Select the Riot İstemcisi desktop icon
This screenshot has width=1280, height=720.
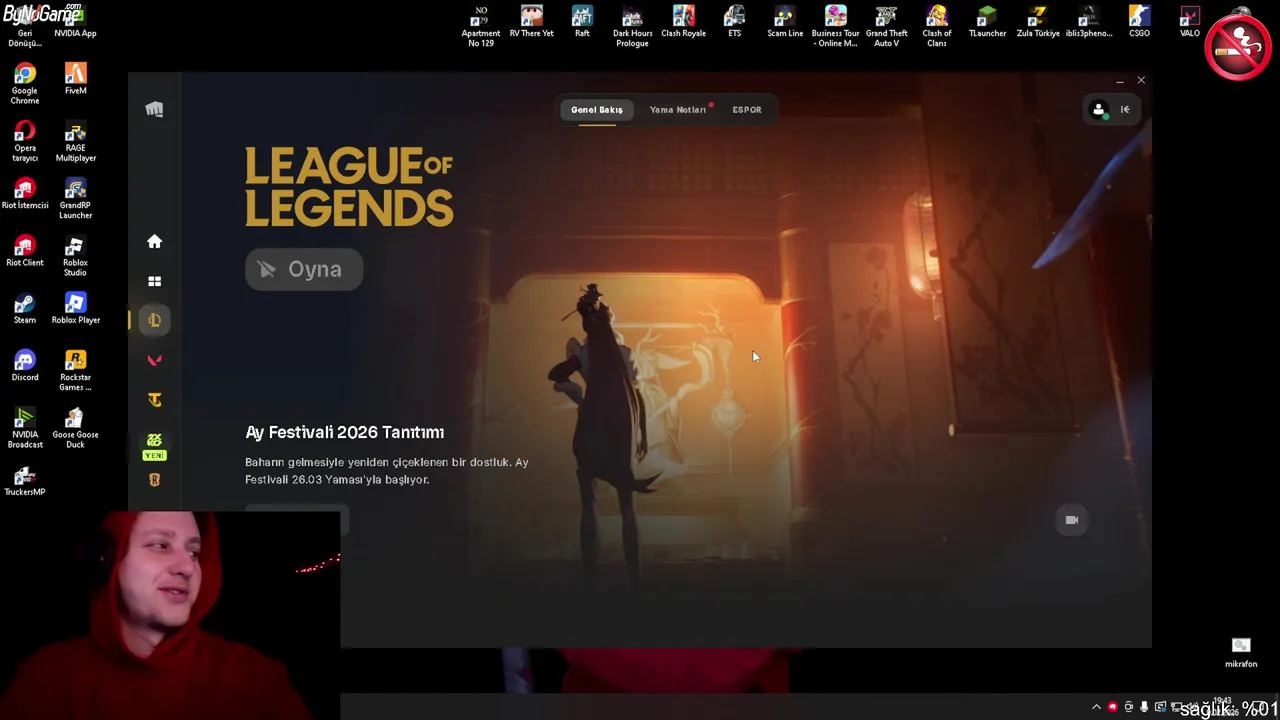(25, 193)
